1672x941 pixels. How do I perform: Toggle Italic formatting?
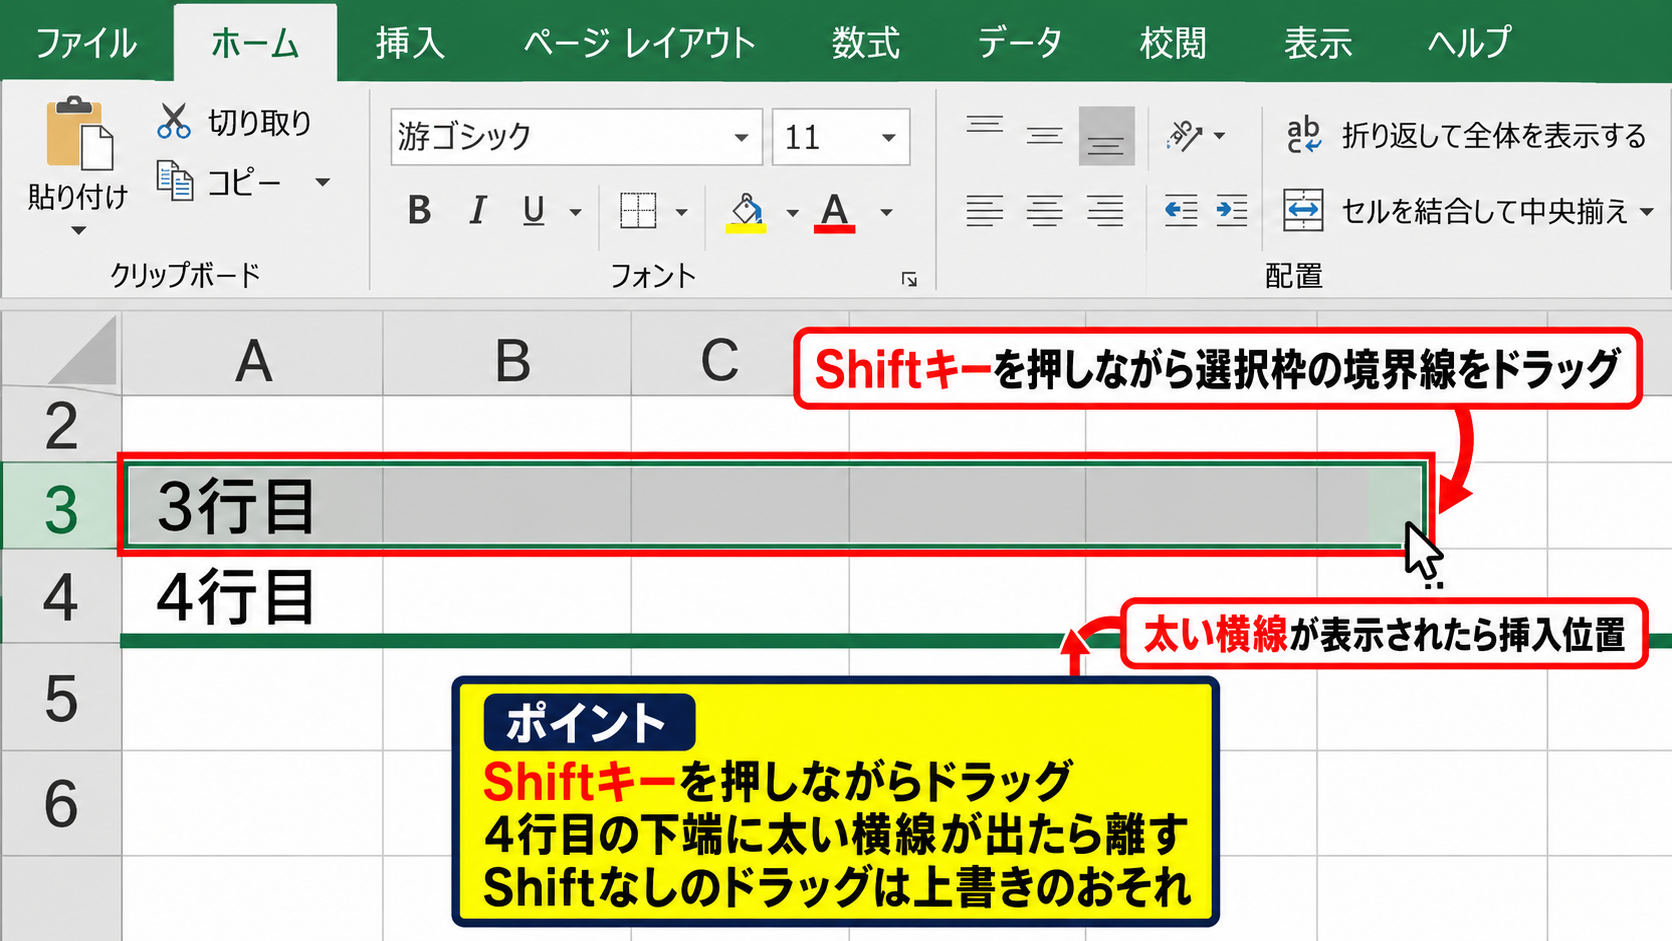point(478,211)
